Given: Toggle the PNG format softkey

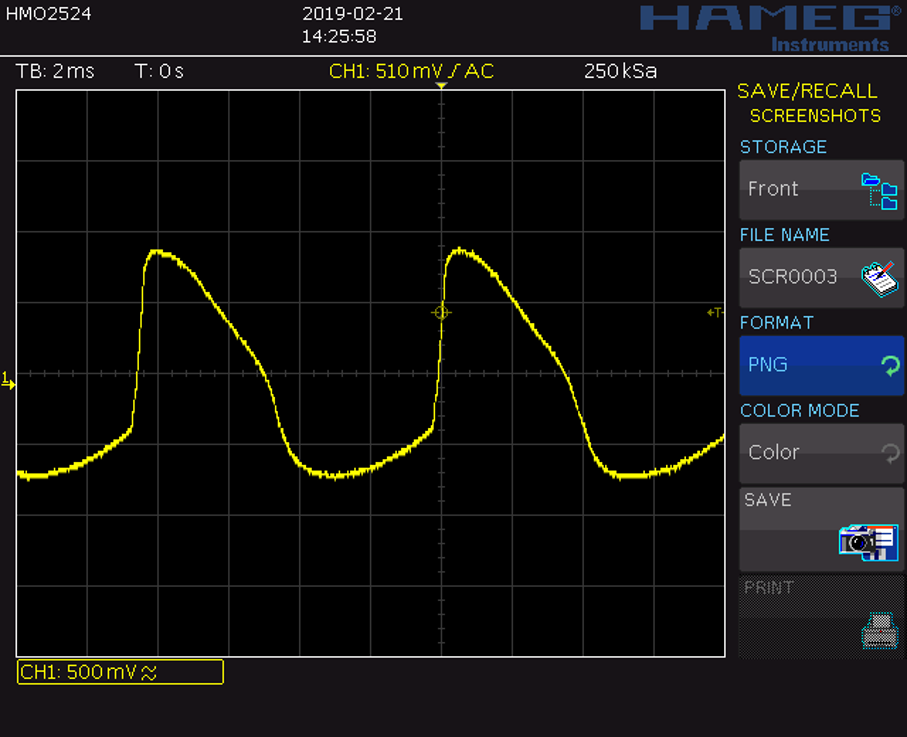Looking at the screenshot, I should 821,366.
